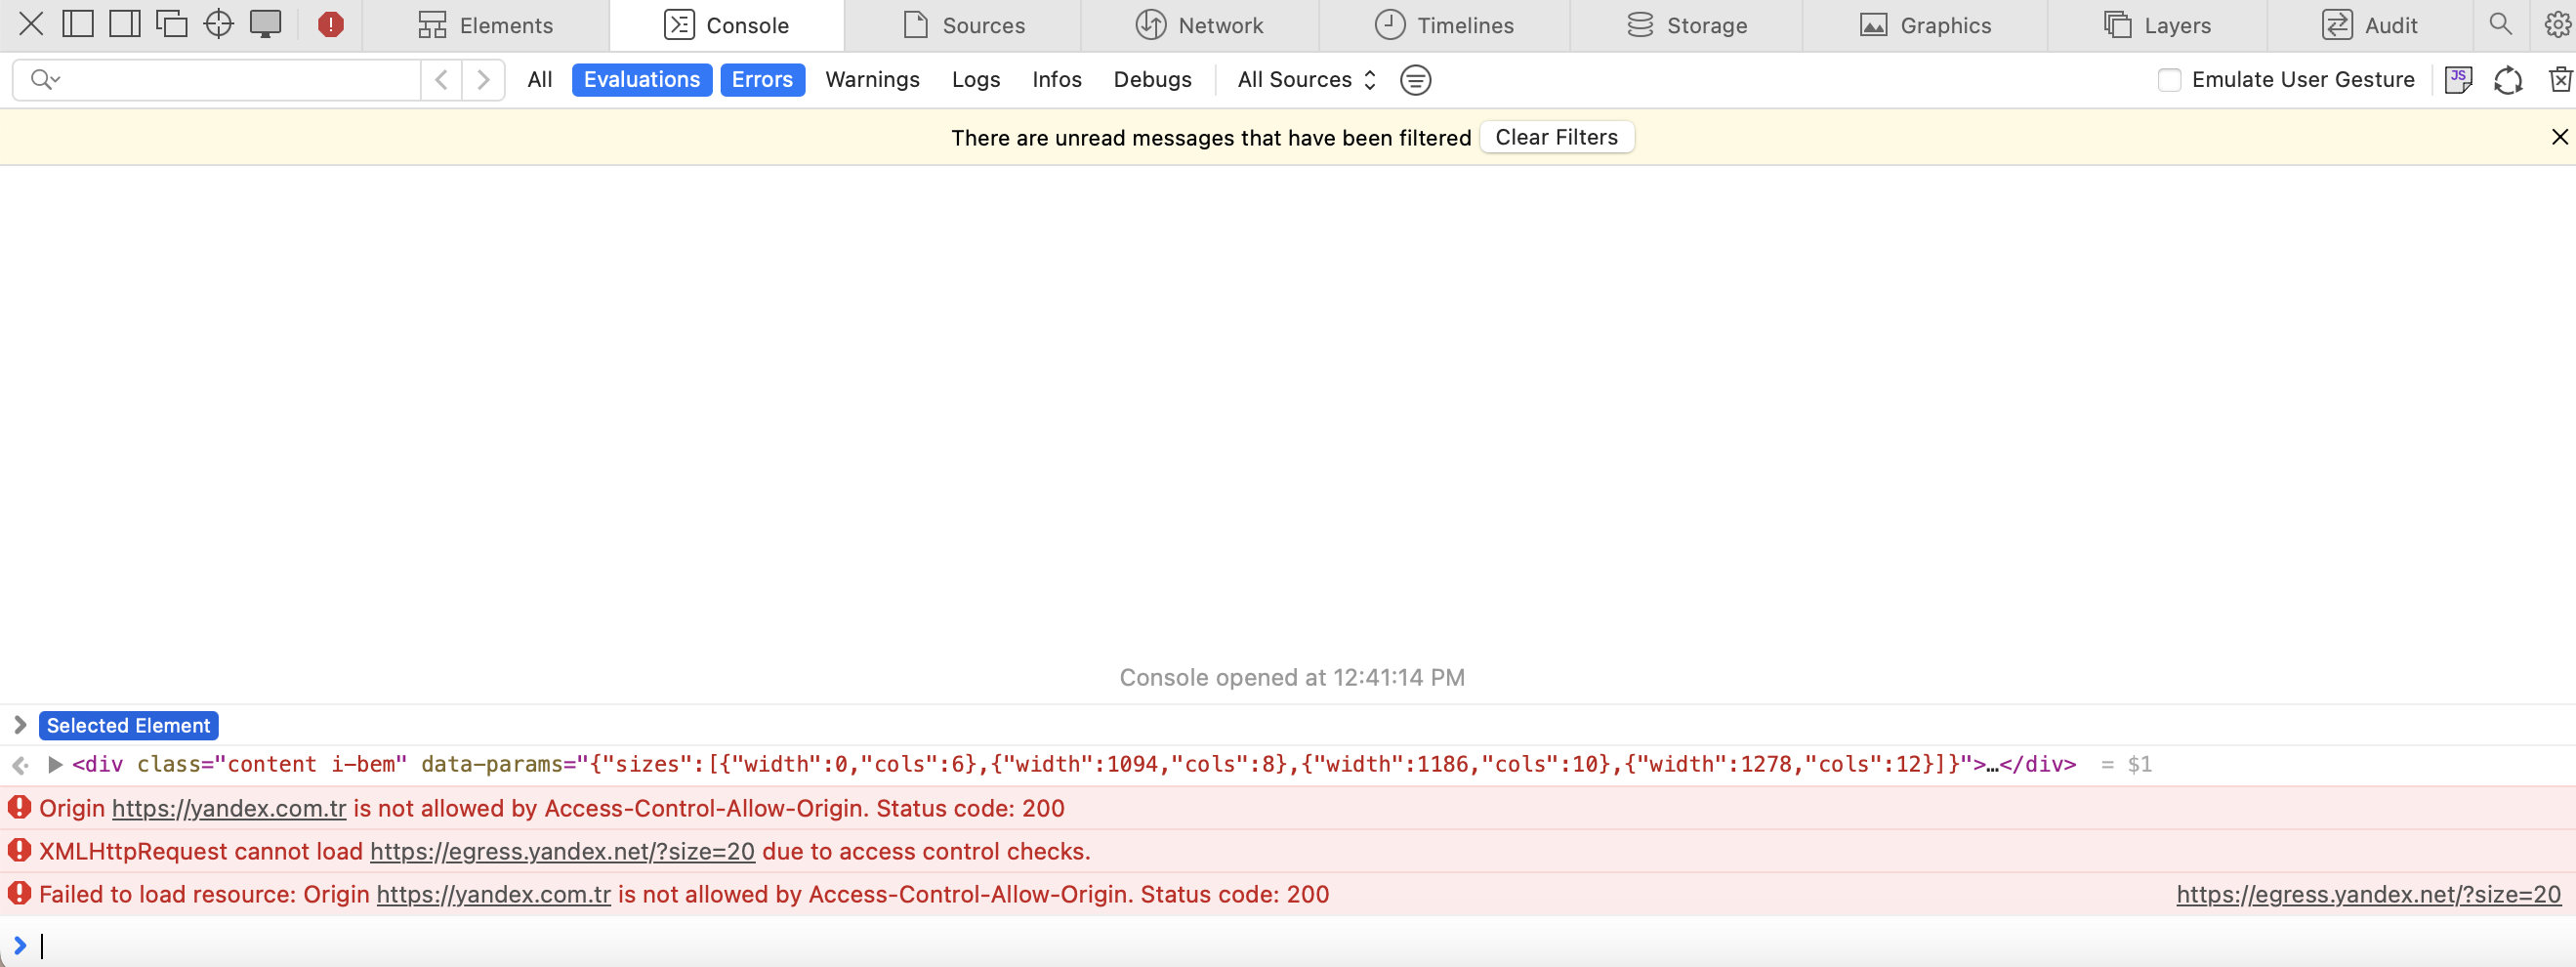Enable Emulate User Gesture checkbox
Viewport: 2576px width, 967px height.
(x=2168, y=80)
